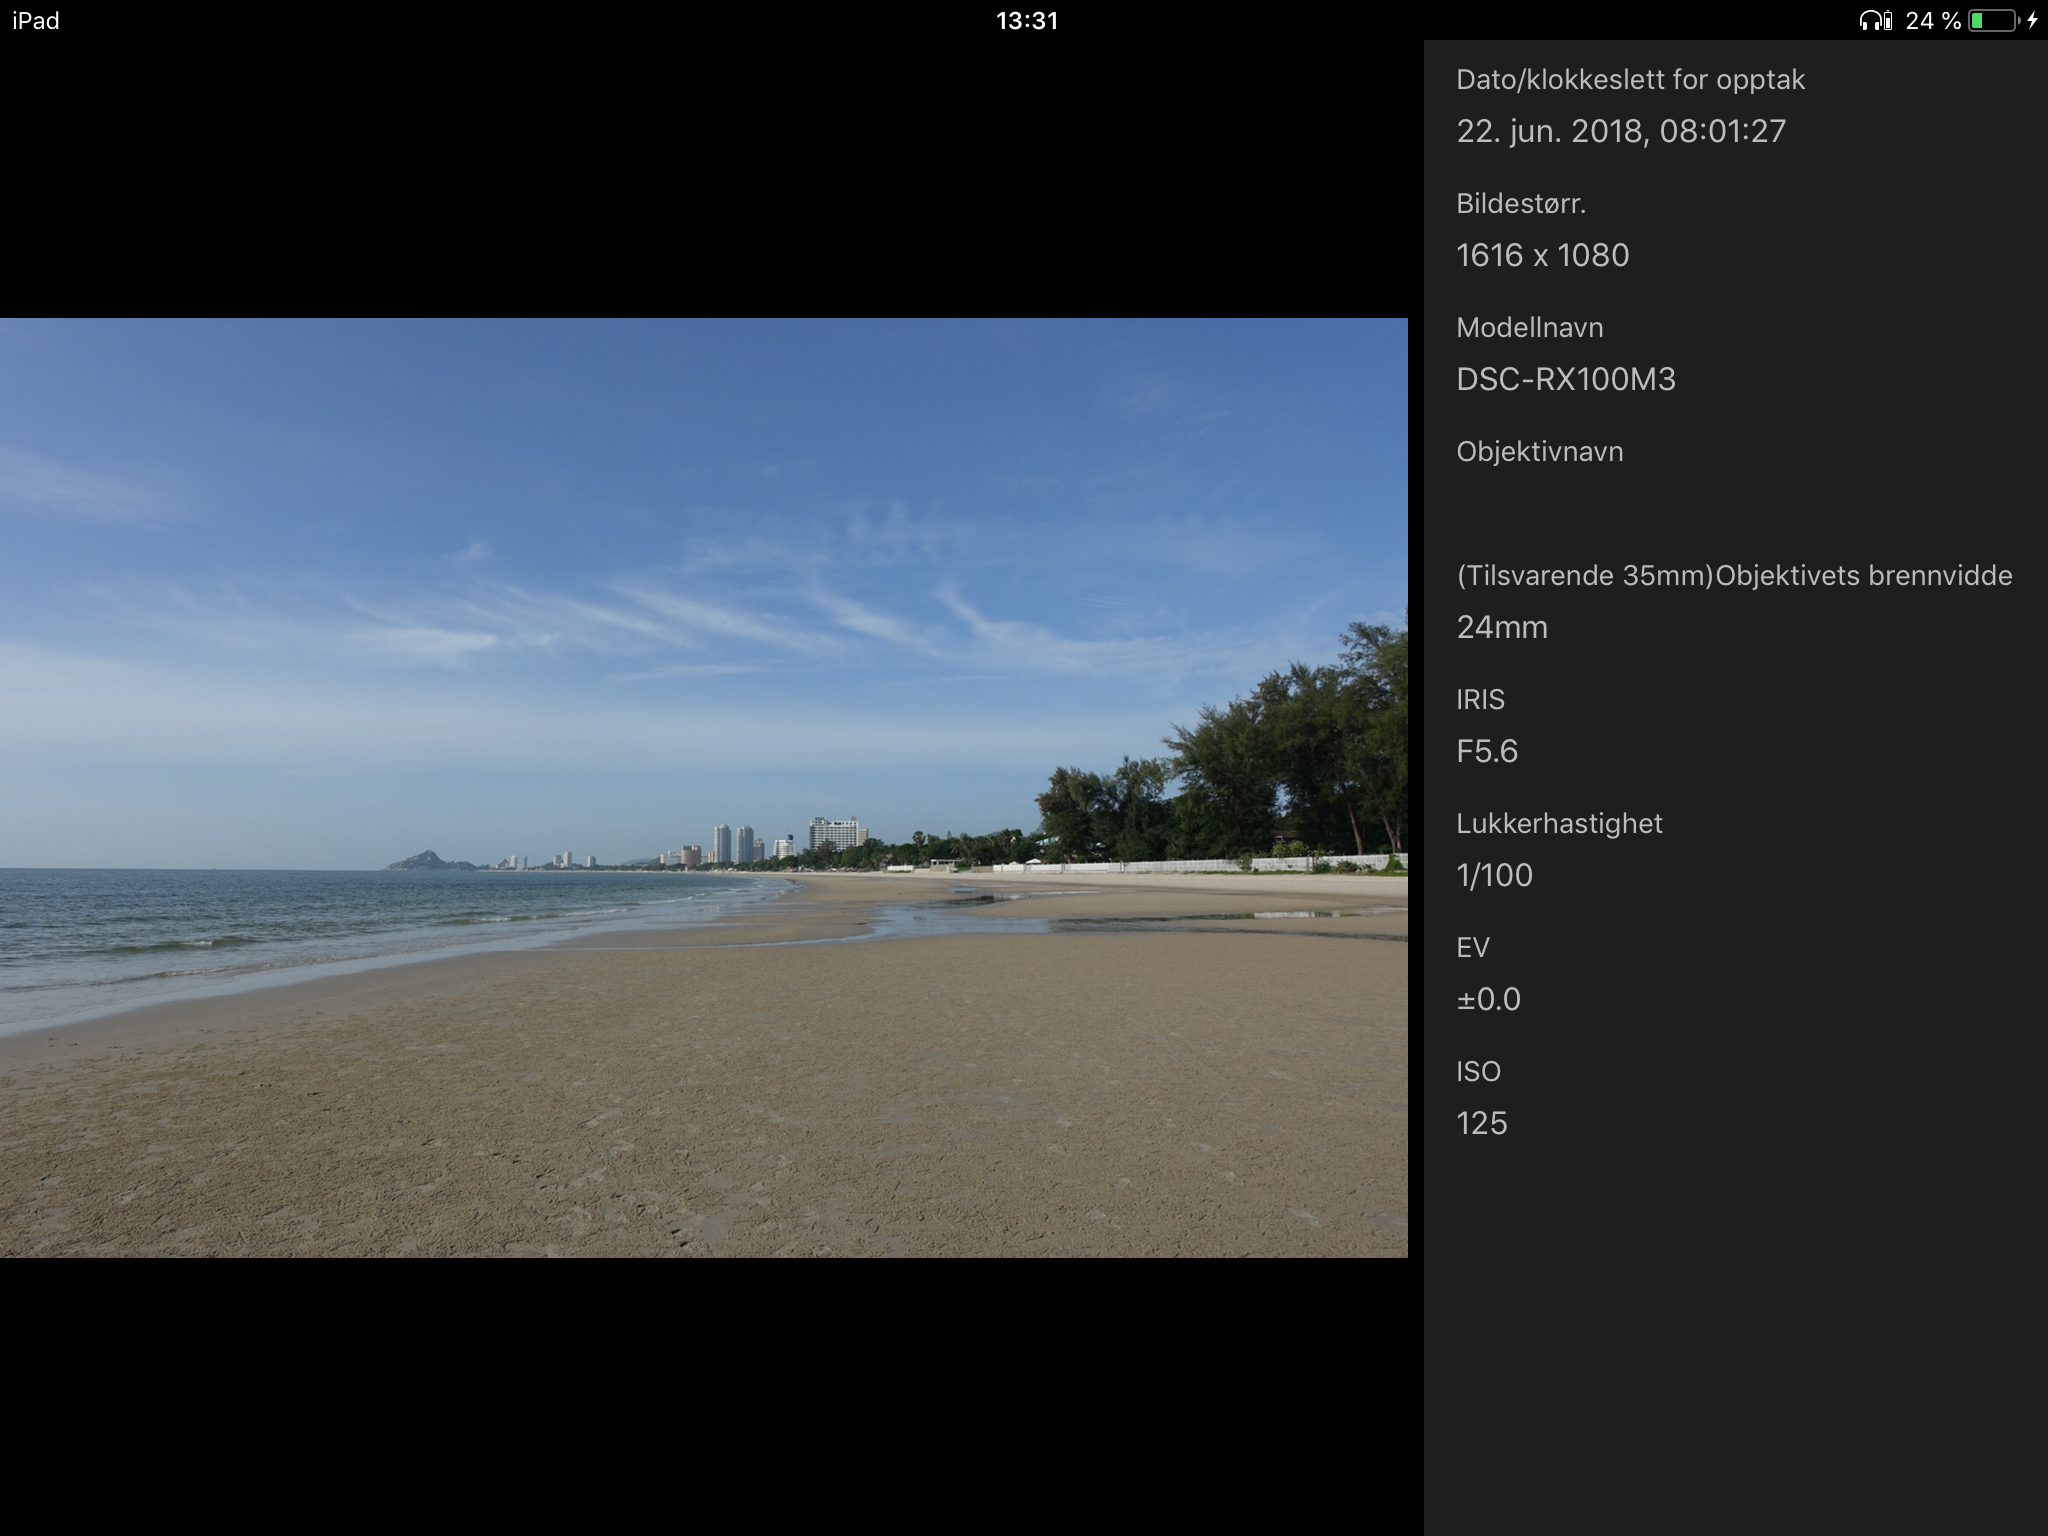The image size is (2048, 1536).
Task: Tap the Objektivnavn label
Action: click(1539, 452)
